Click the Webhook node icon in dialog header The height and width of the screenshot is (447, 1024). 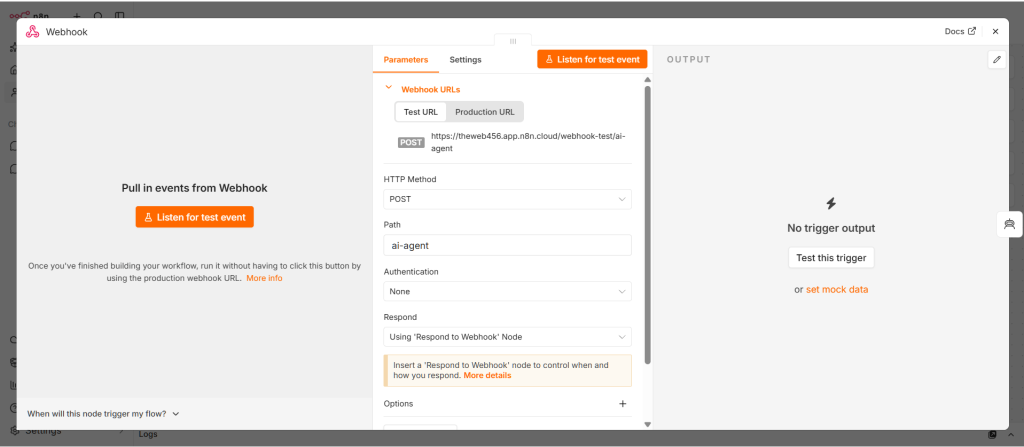pos(33,31)
